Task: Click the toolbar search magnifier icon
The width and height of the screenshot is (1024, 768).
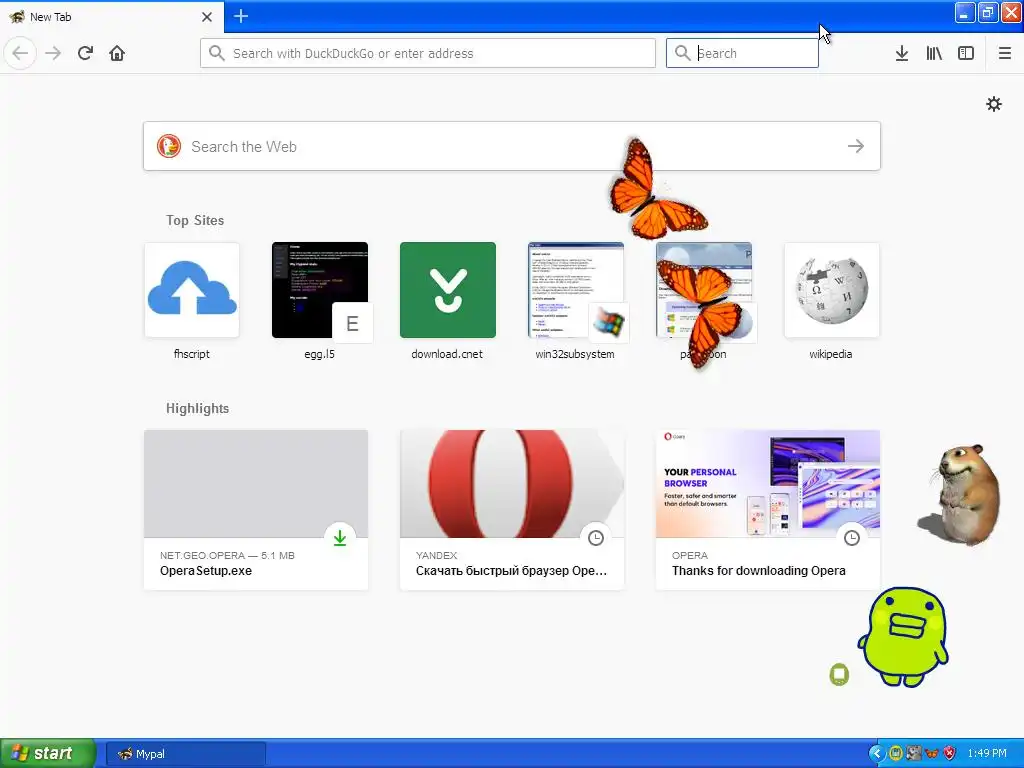Action: 682,53
